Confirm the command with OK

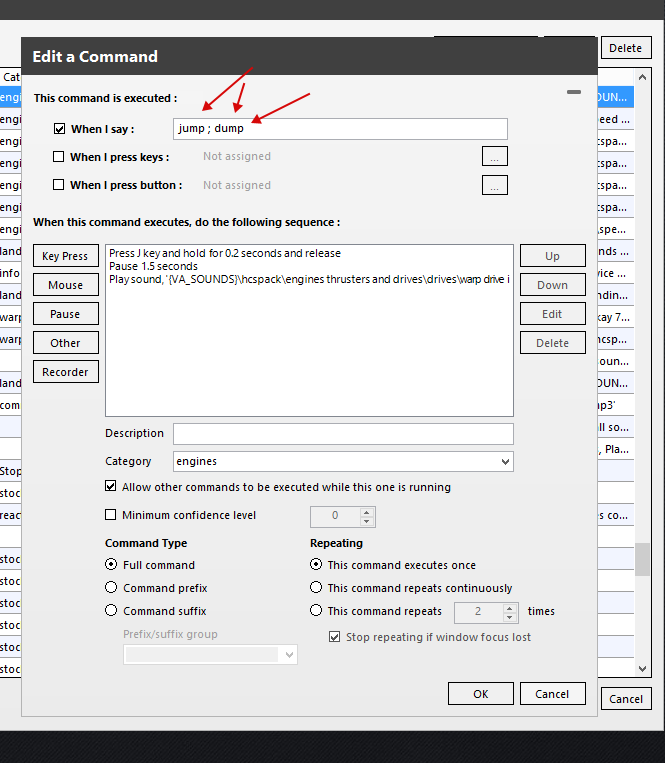click(481, 694)
